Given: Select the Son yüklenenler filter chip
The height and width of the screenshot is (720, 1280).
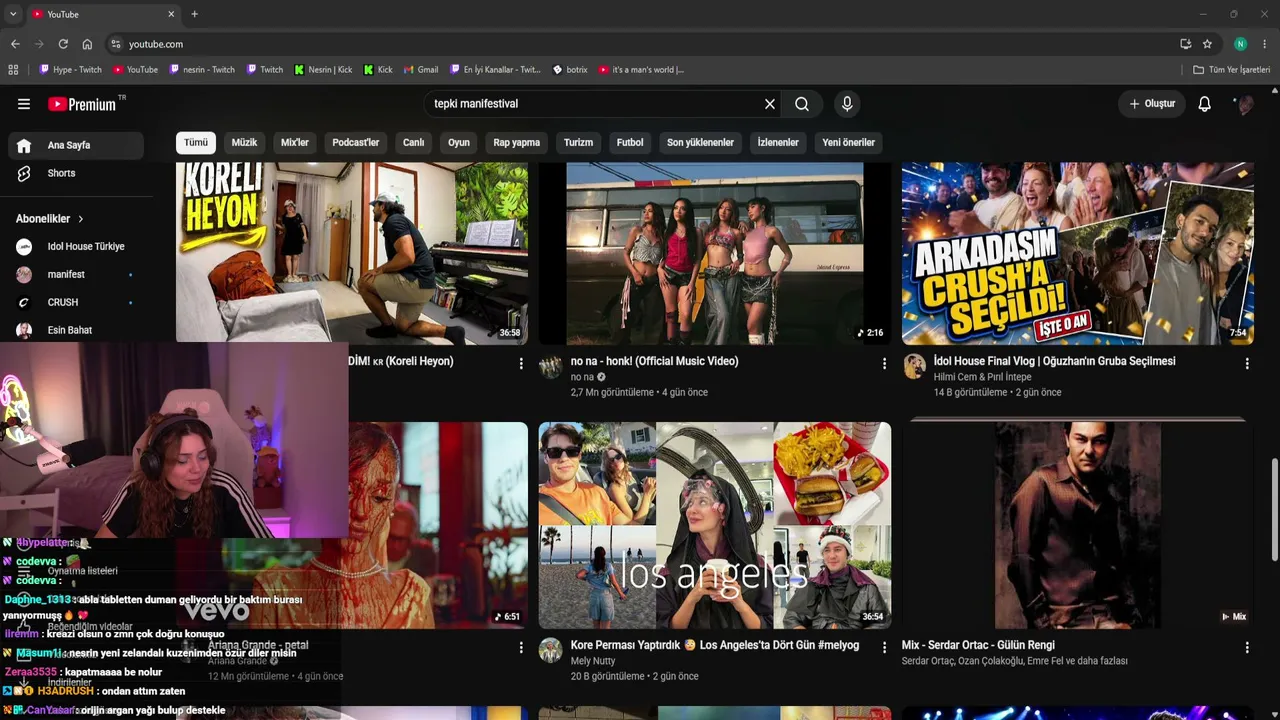Looking at the screenshot, I should [700, 142].
